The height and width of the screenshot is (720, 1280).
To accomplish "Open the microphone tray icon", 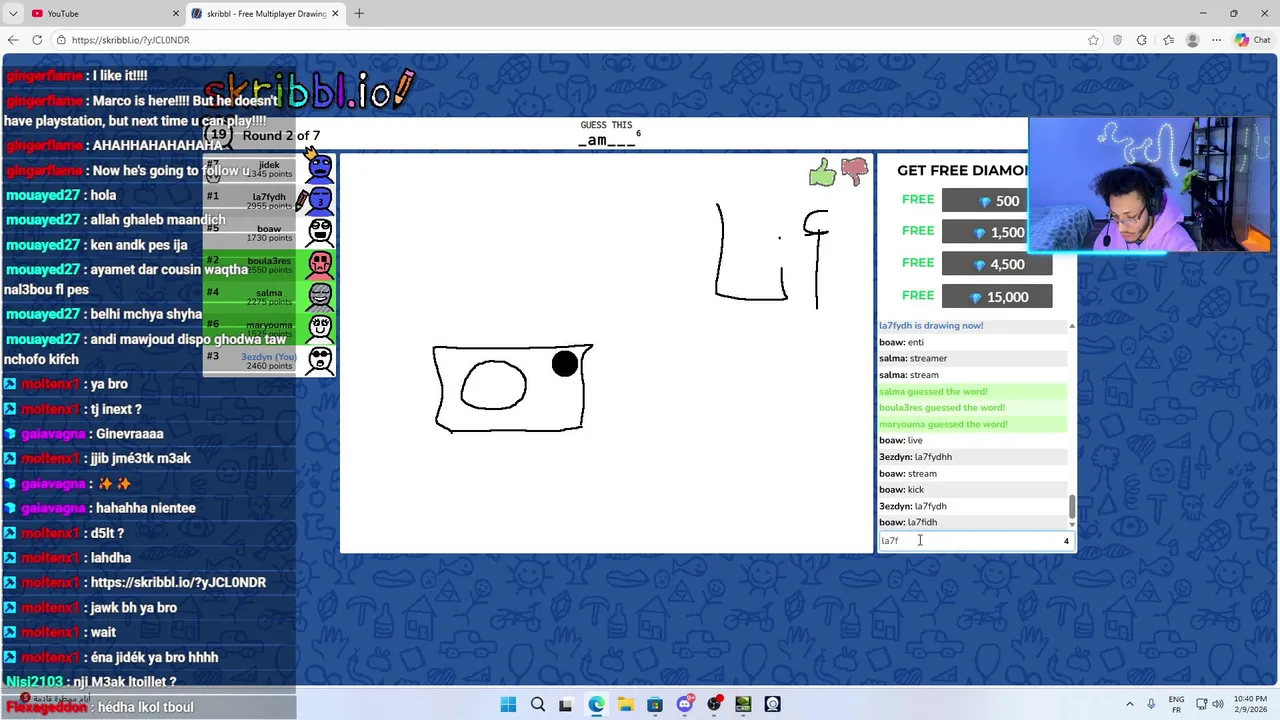I will [x=1151, y=704].
